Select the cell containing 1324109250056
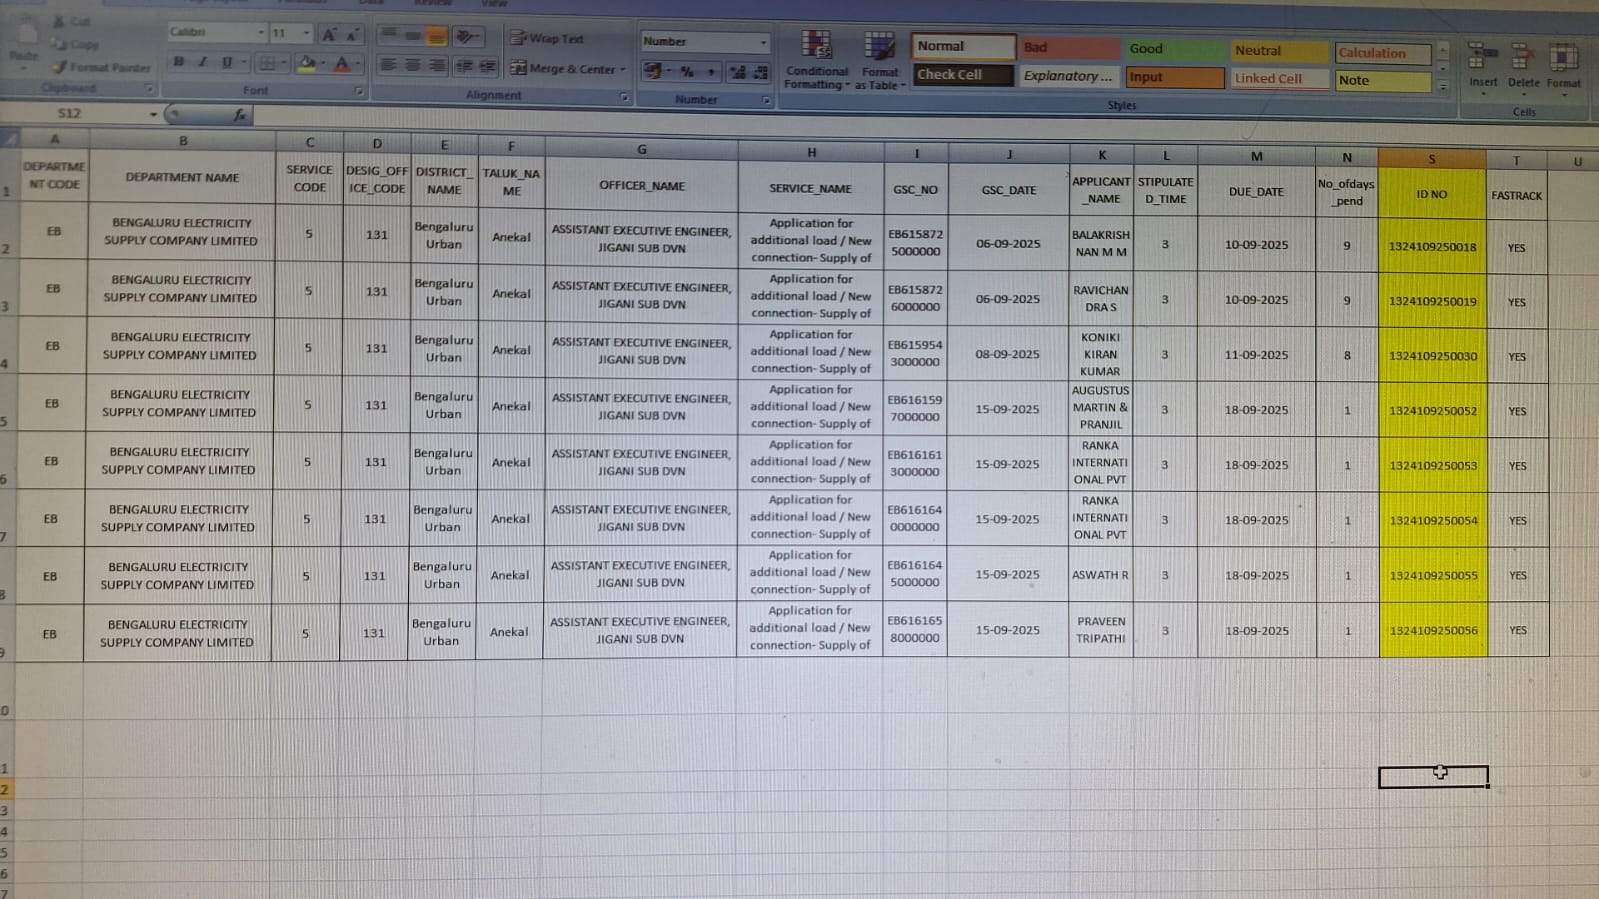The height and width of the screenshot is (899, 1599). click(x=1433, y=631)
